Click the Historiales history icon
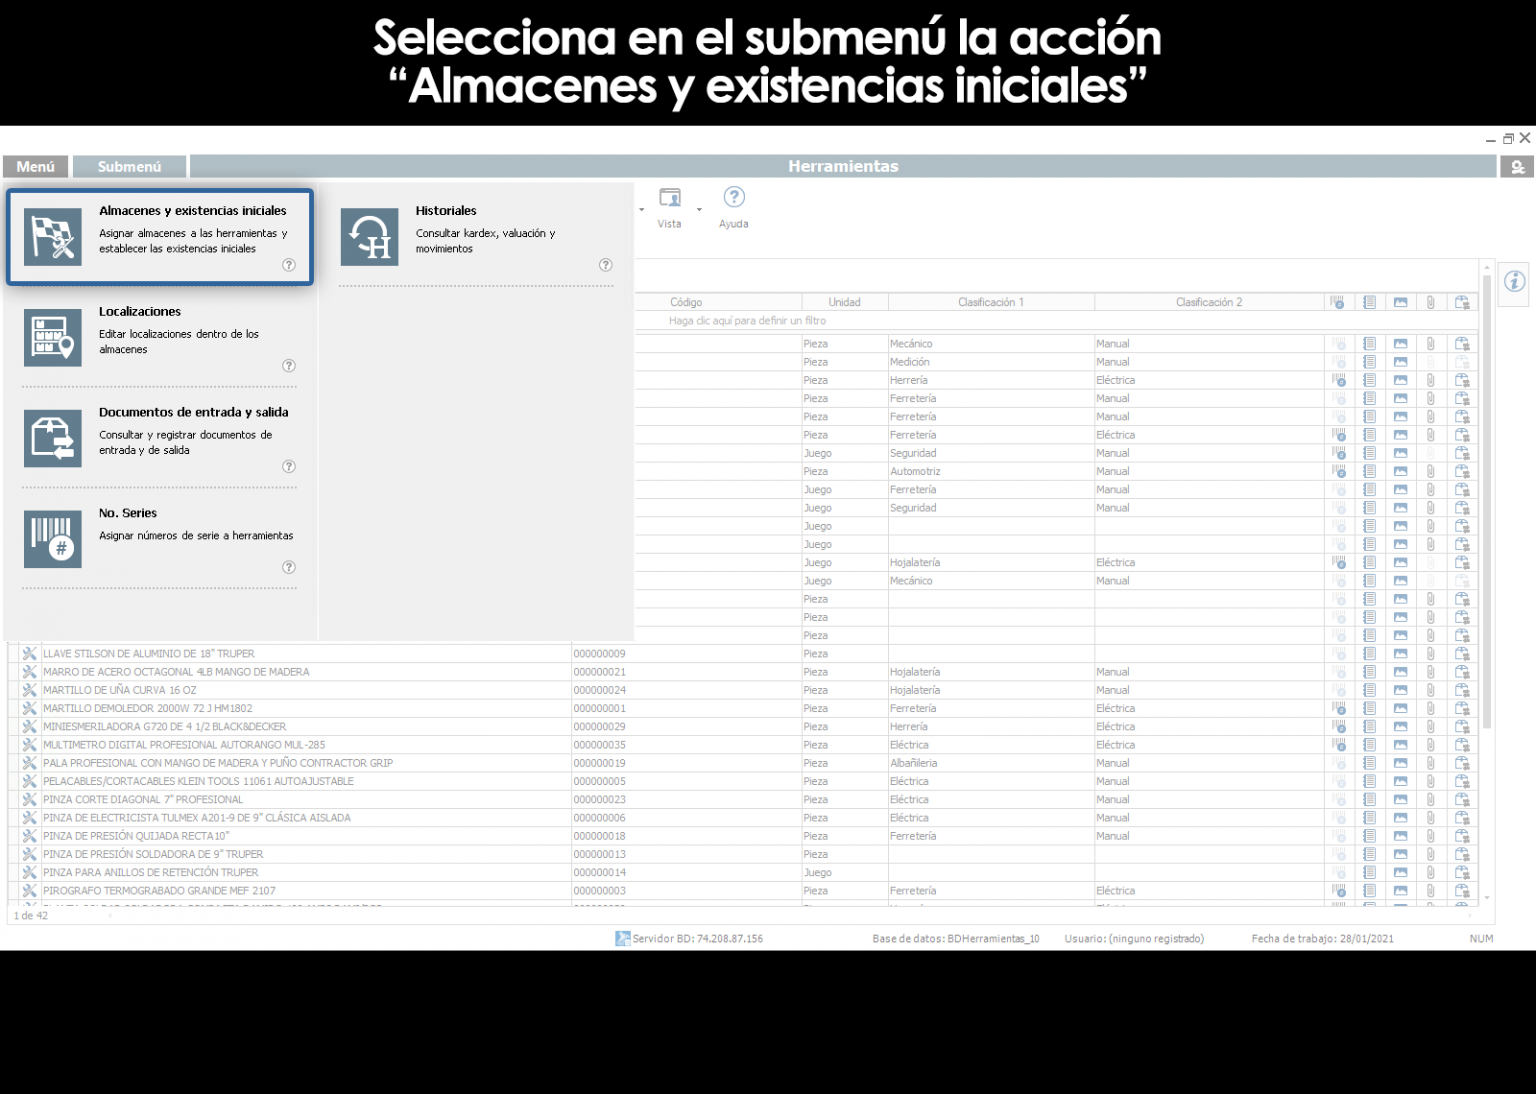1536x1094 pixels. (368, 237)
